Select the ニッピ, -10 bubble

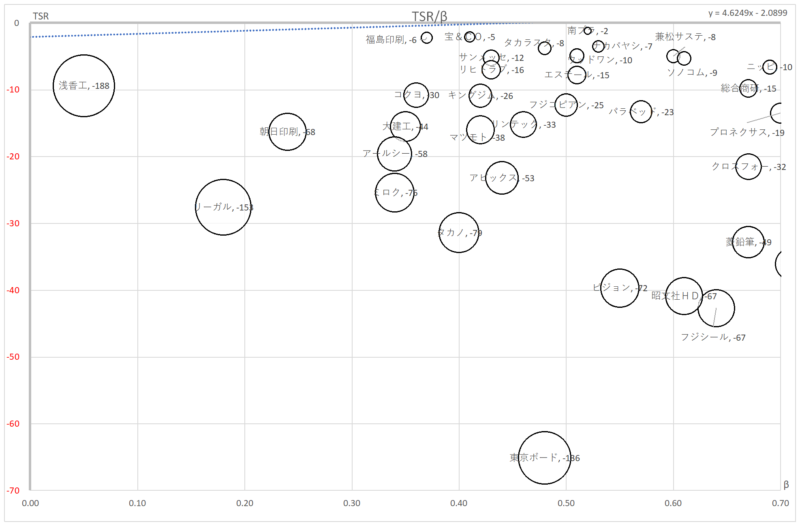point(769,67)
